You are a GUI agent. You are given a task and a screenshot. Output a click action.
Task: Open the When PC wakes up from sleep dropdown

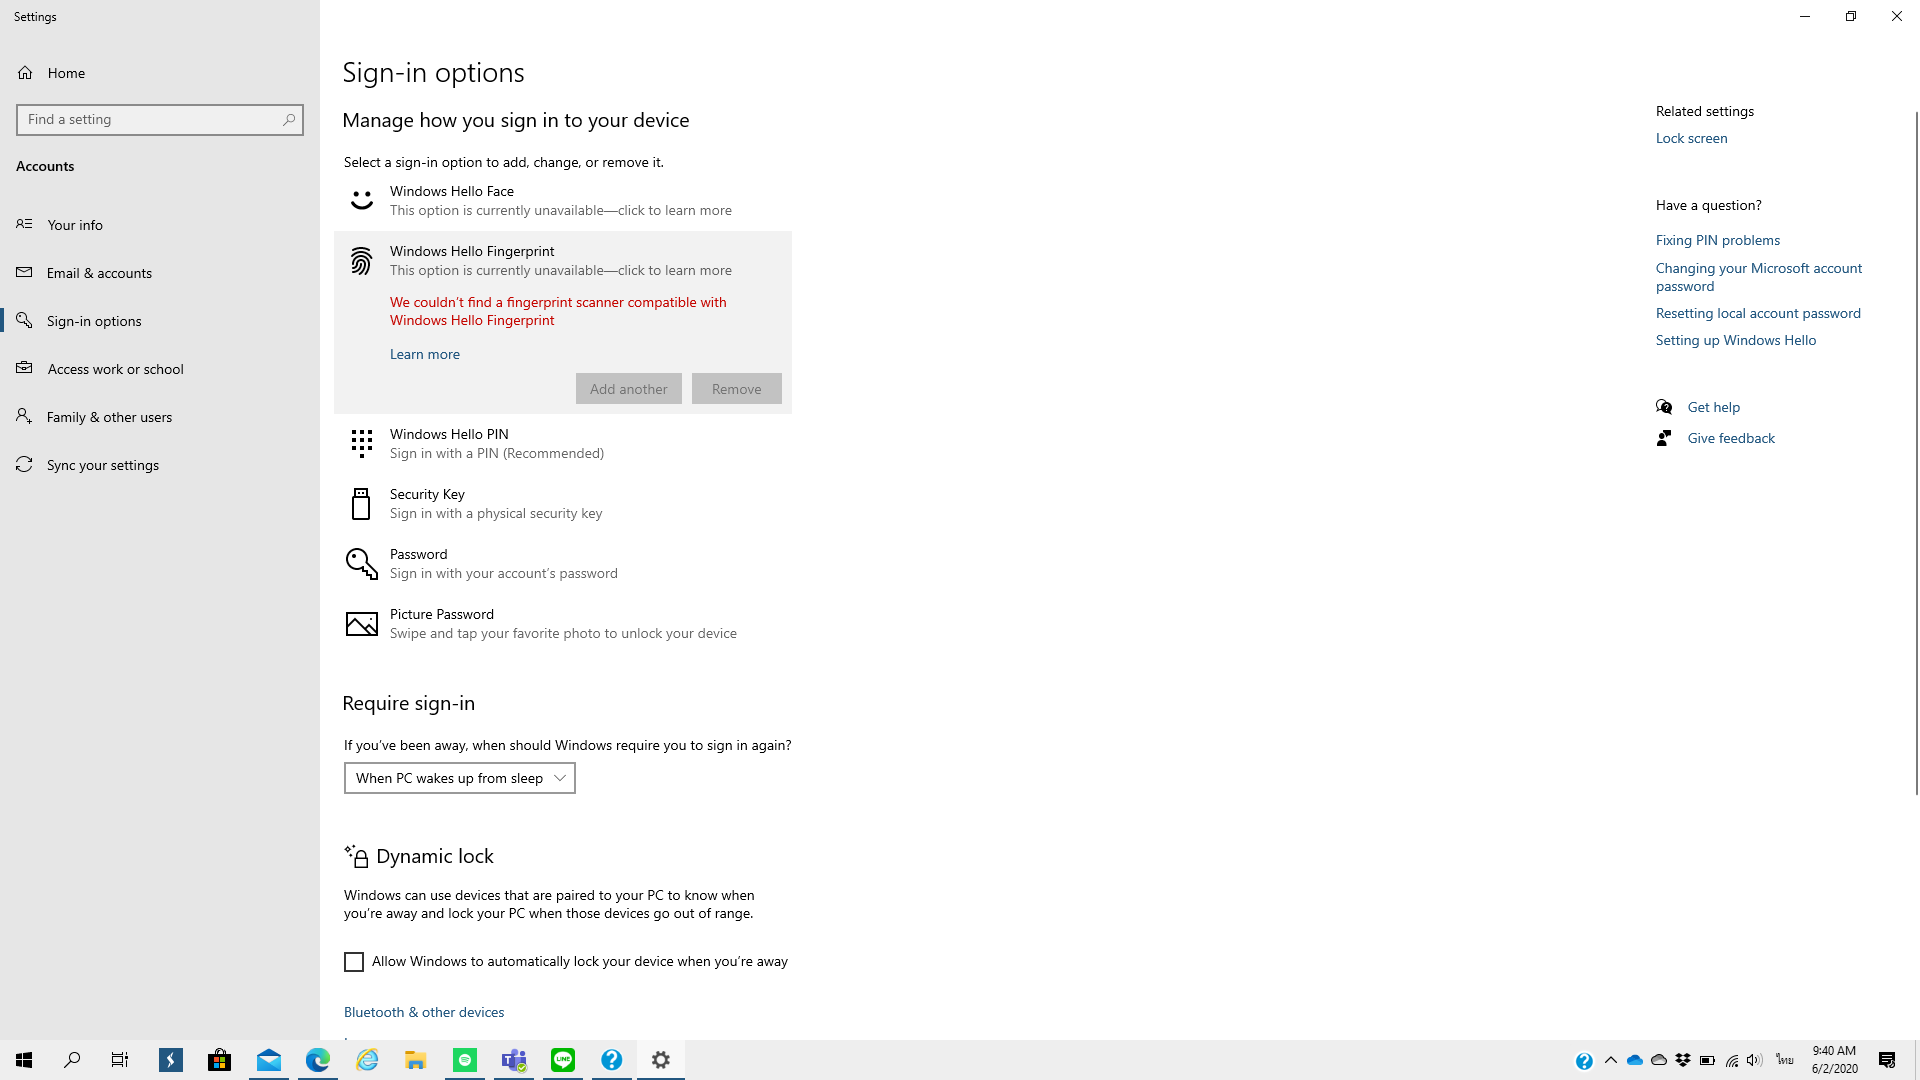click(x=460, y=778)
